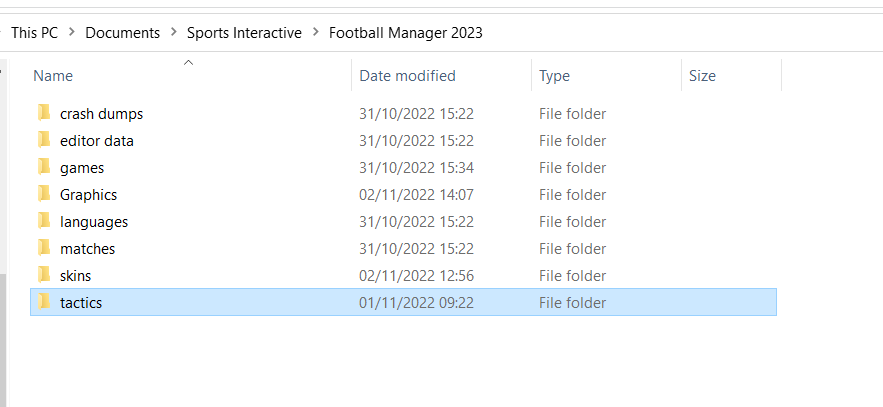Click the languages folder icon
The image size is (883, 407).
[43, 222]
